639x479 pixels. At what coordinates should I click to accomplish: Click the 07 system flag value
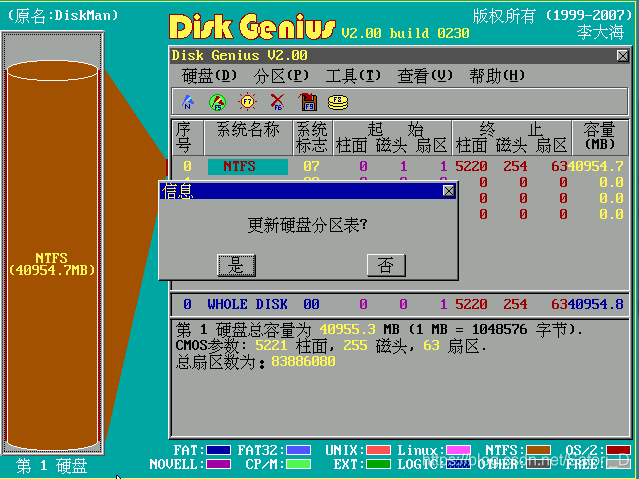pos(311,166)
